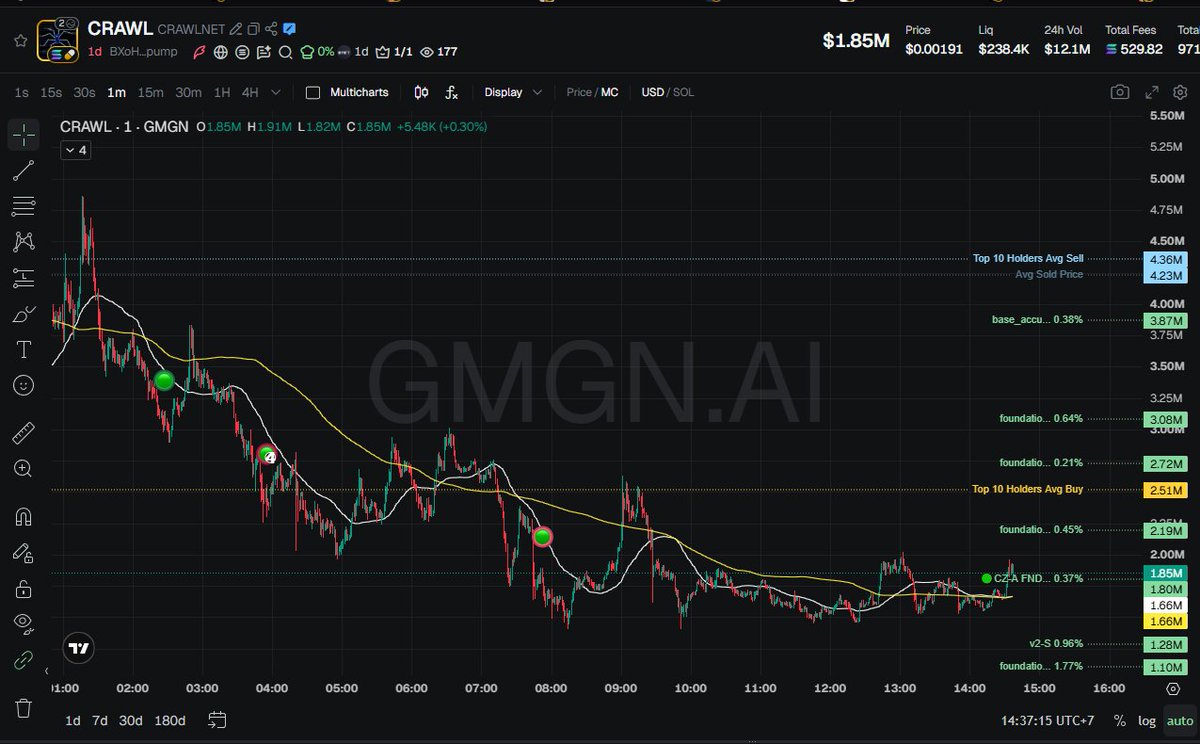Select the 1H timeframe
This screenshot has width=1200, height=744.
pos(222,92)
